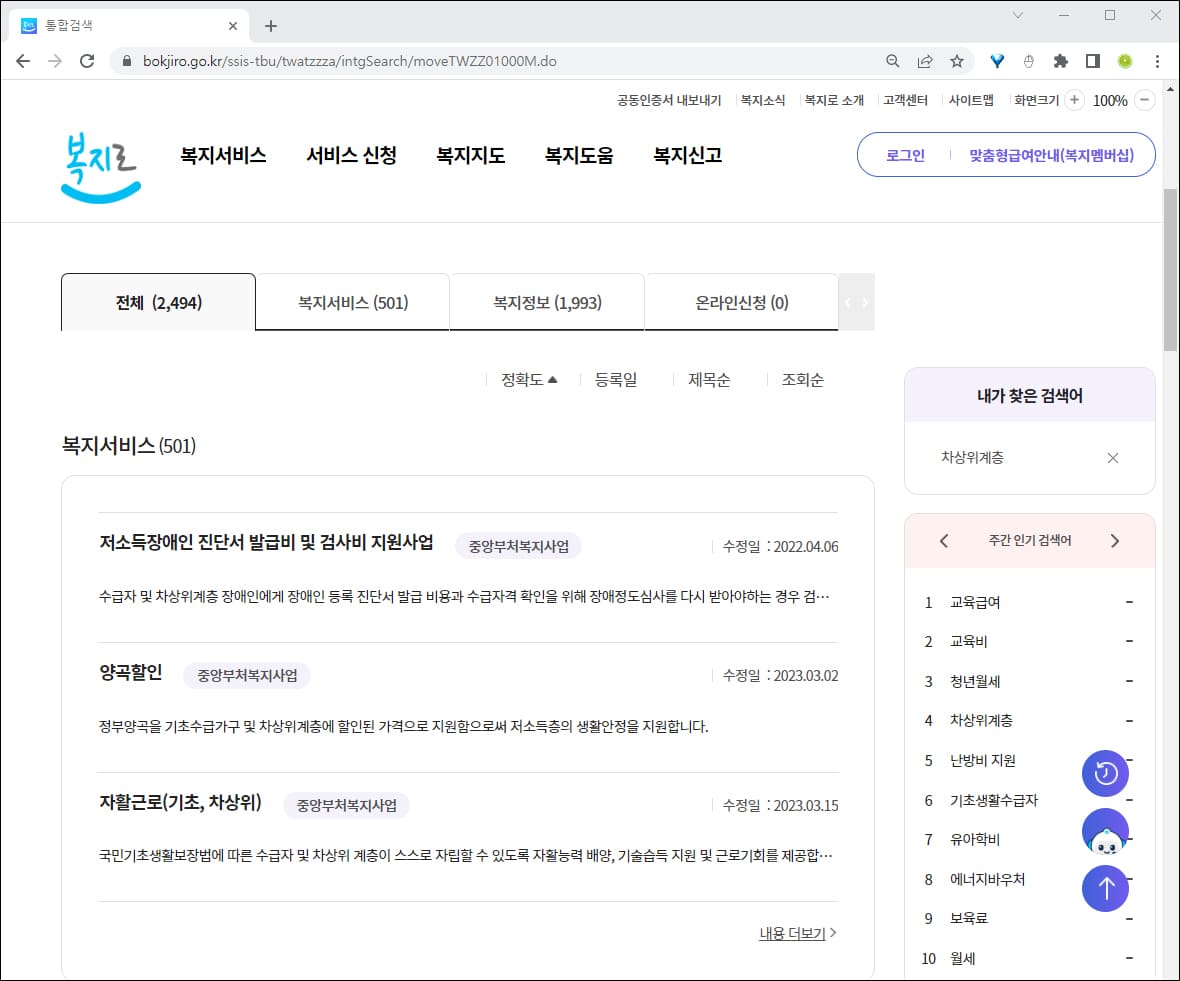Screen dimensions: 1180x981
Task: Open recent search history floating icon
Action: [x=1105, y=773]
